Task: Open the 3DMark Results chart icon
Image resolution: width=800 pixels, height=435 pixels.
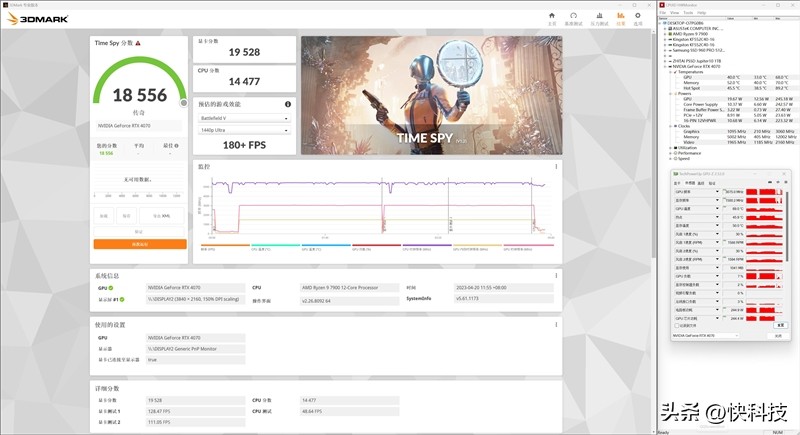Action: coord(620,16)
